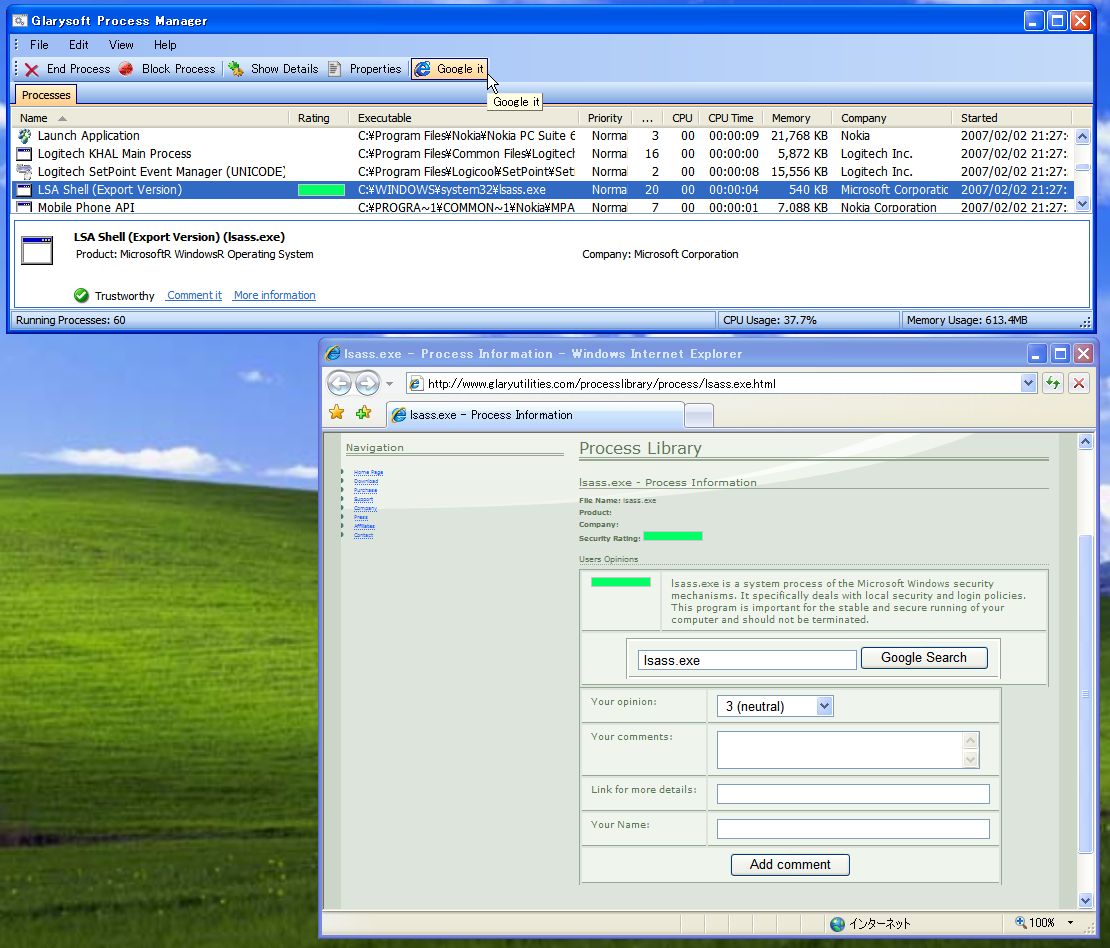The height and width of the screenshot is (948, 1110).
Task: Click the green rating bar in Users Opinions
Action: pyautogui.click(x=621, y=582)
